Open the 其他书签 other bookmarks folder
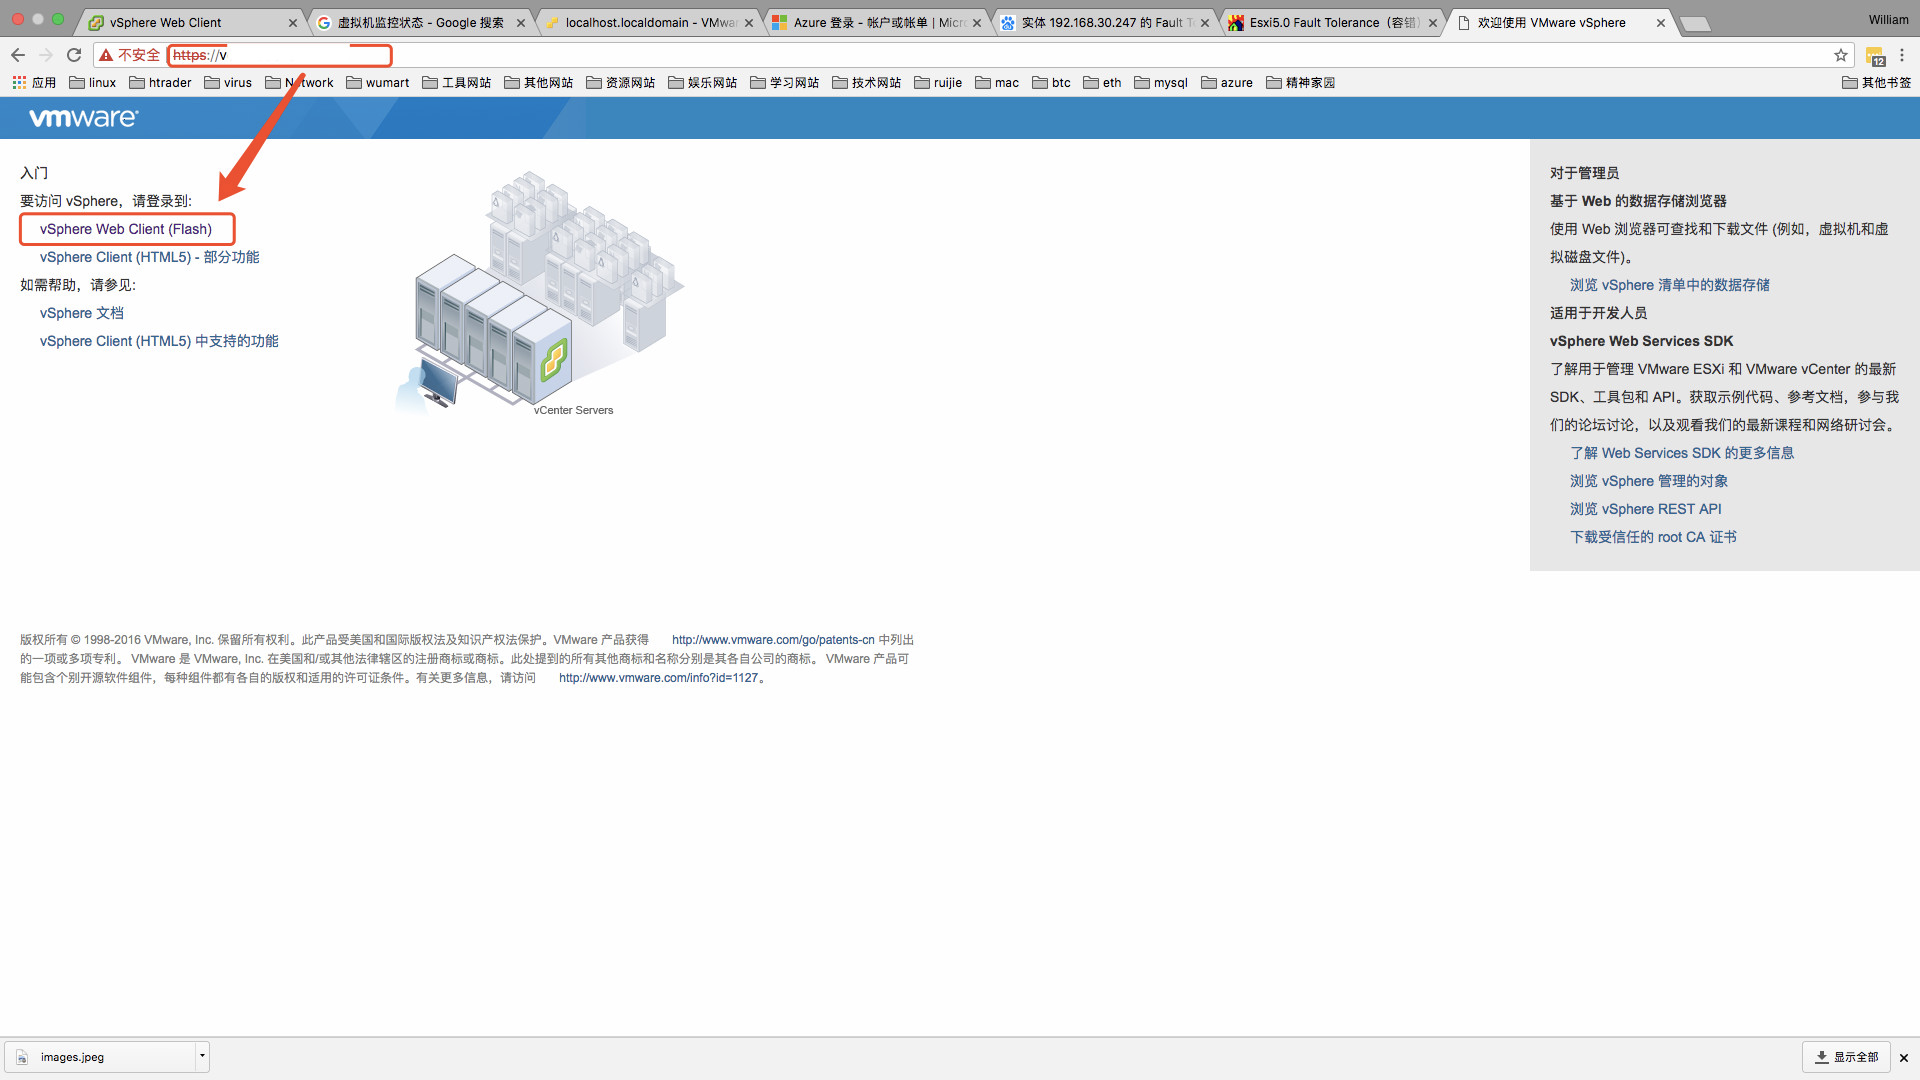The height and width of the screenshot is (1080, 1920). coord(1876,83)
